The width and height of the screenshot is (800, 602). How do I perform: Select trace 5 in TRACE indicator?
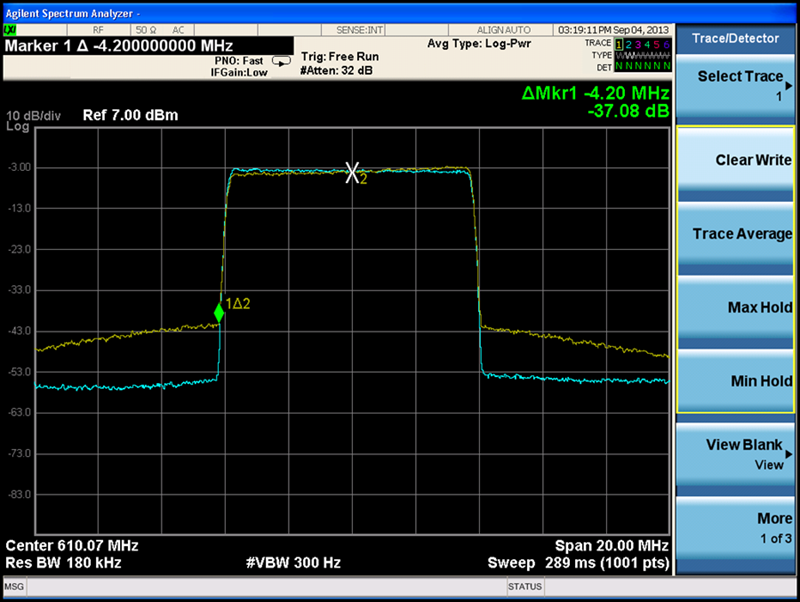(x=657, y=44)
